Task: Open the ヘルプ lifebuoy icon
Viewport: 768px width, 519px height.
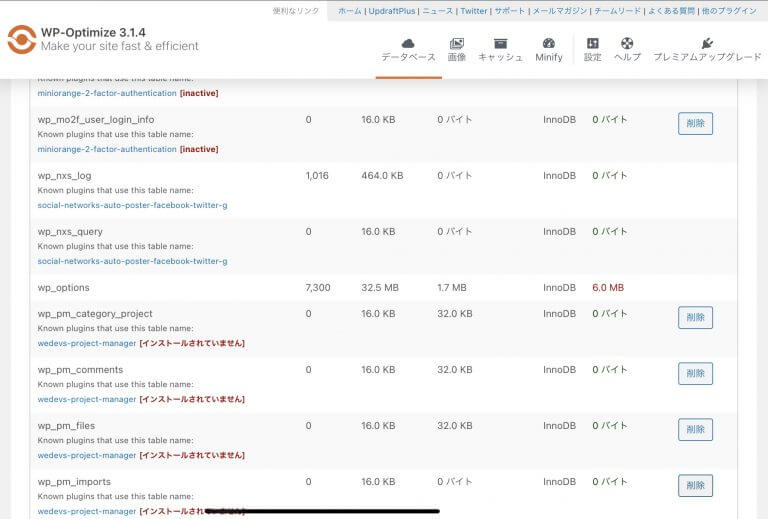Action: point(627,43)
